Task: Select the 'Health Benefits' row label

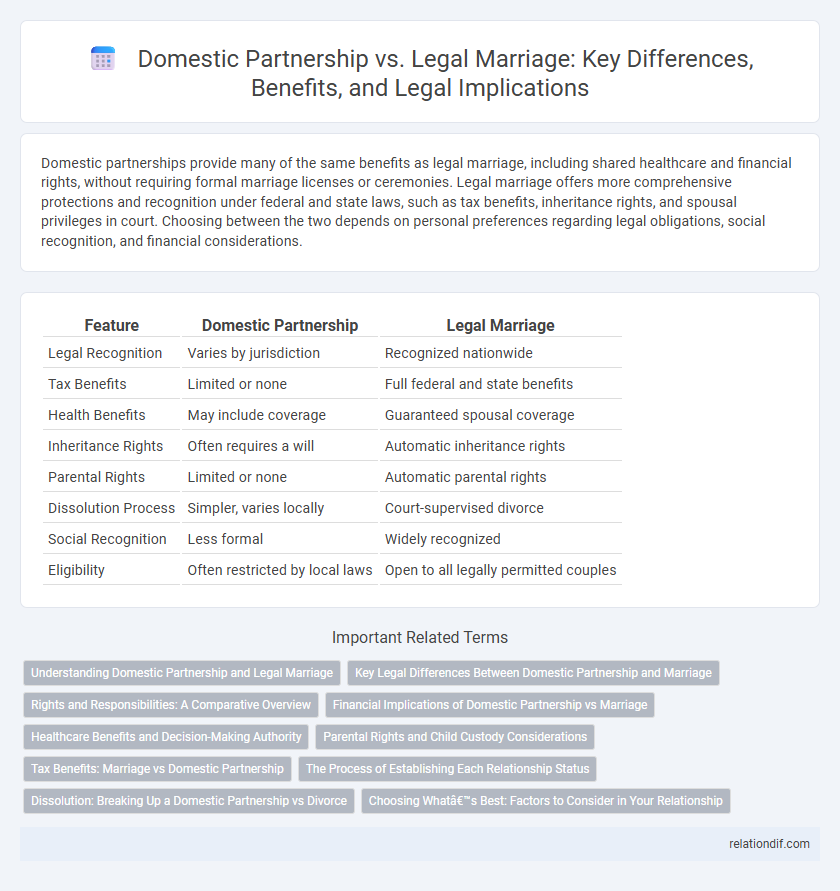Action: click(97, 415)
